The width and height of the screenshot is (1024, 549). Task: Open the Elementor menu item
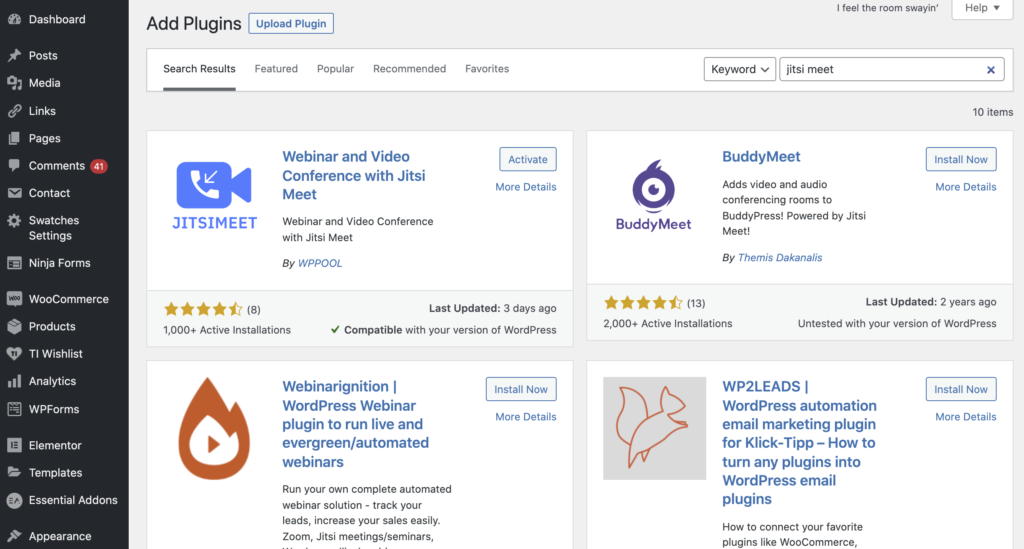click(x=64, y=445)
